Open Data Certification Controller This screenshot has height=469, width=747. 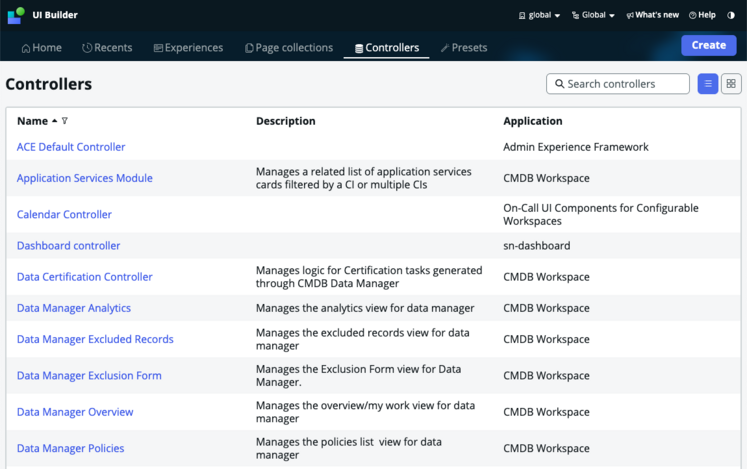point(85,277)
